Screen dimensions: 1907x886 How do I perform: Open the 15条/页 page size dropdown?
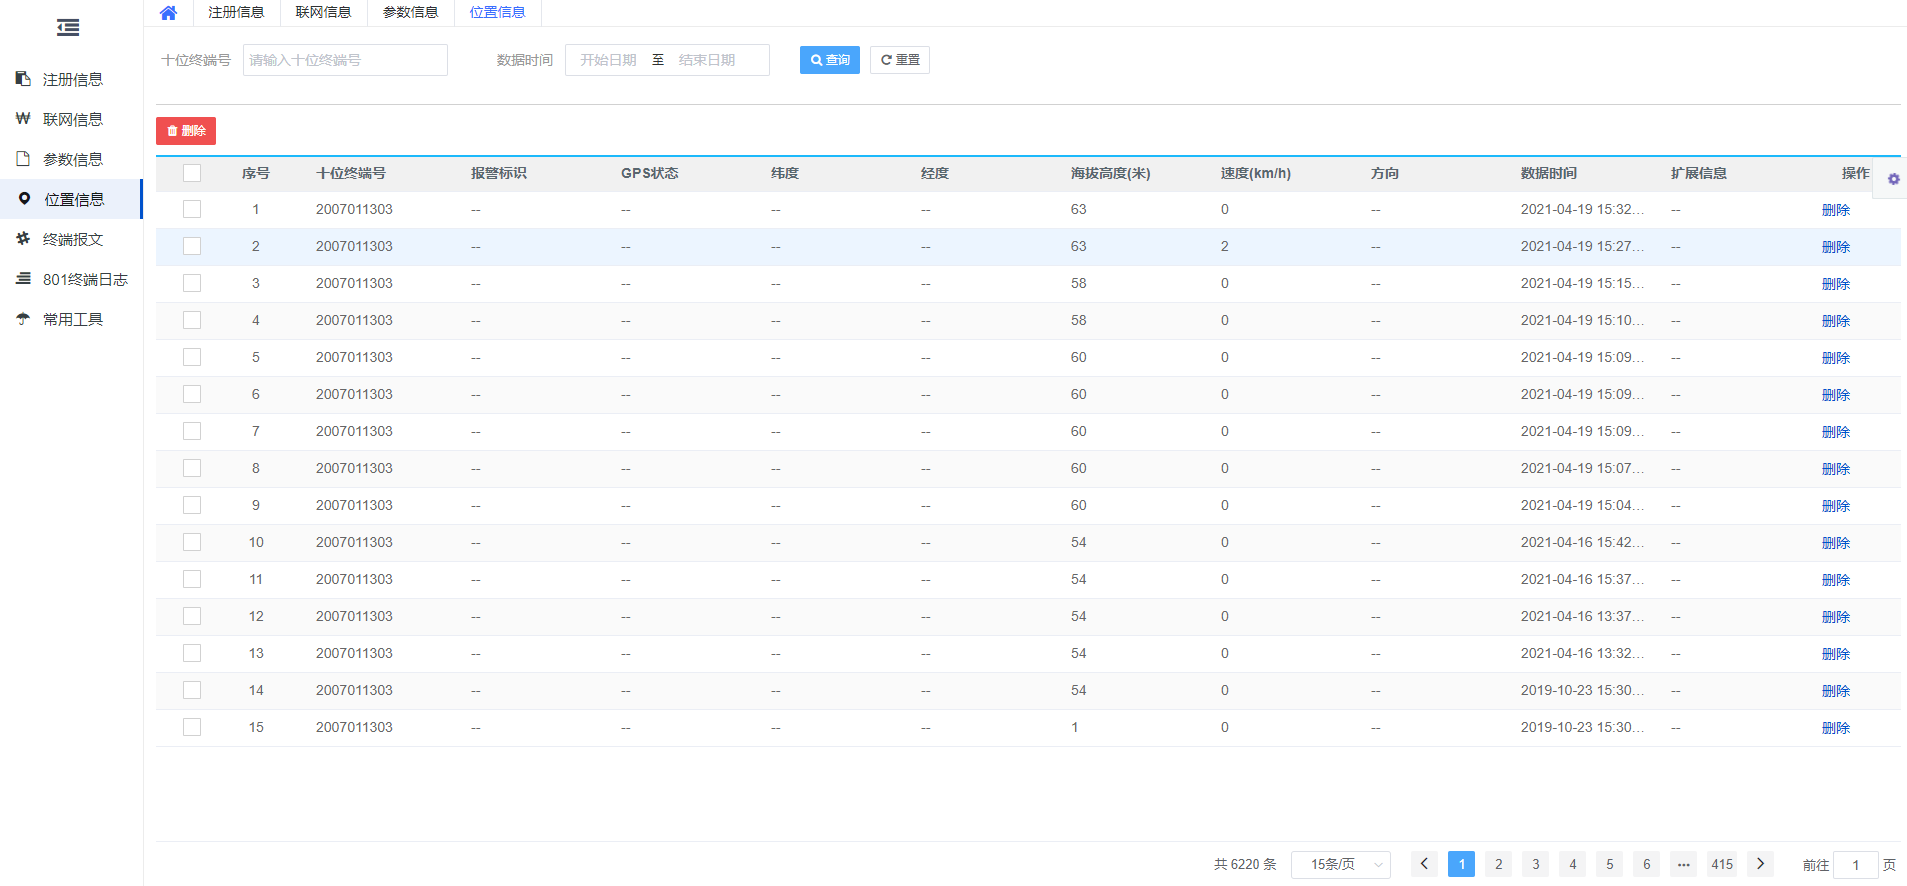pos(1341,864)
